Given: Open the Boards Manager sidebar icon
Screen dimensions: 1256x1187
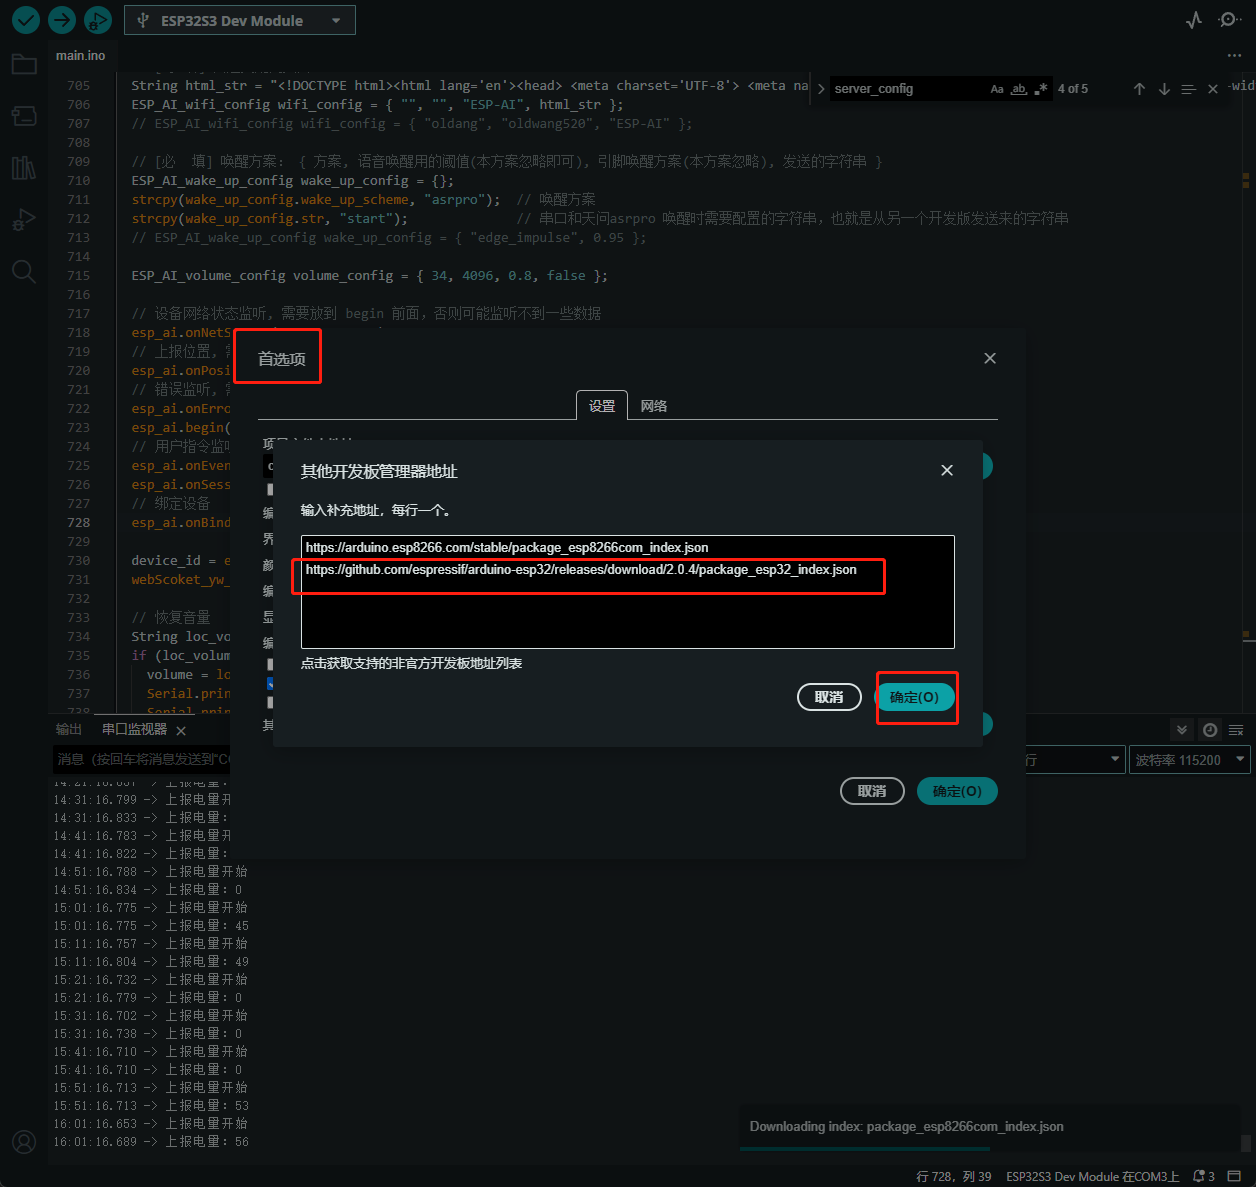Looking at the screenshot, I should coord(24,116).
